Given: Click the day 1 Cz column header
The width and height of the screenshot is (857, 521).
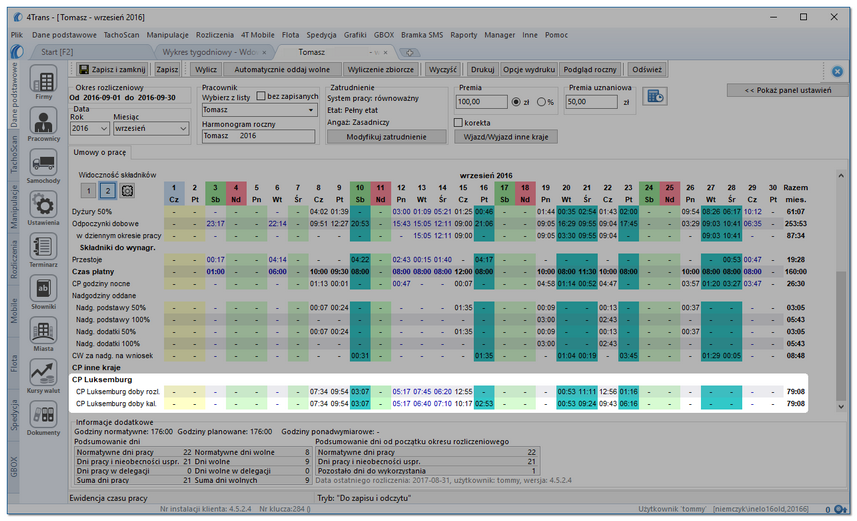Looking at the screenshot, I should point(174,194).
